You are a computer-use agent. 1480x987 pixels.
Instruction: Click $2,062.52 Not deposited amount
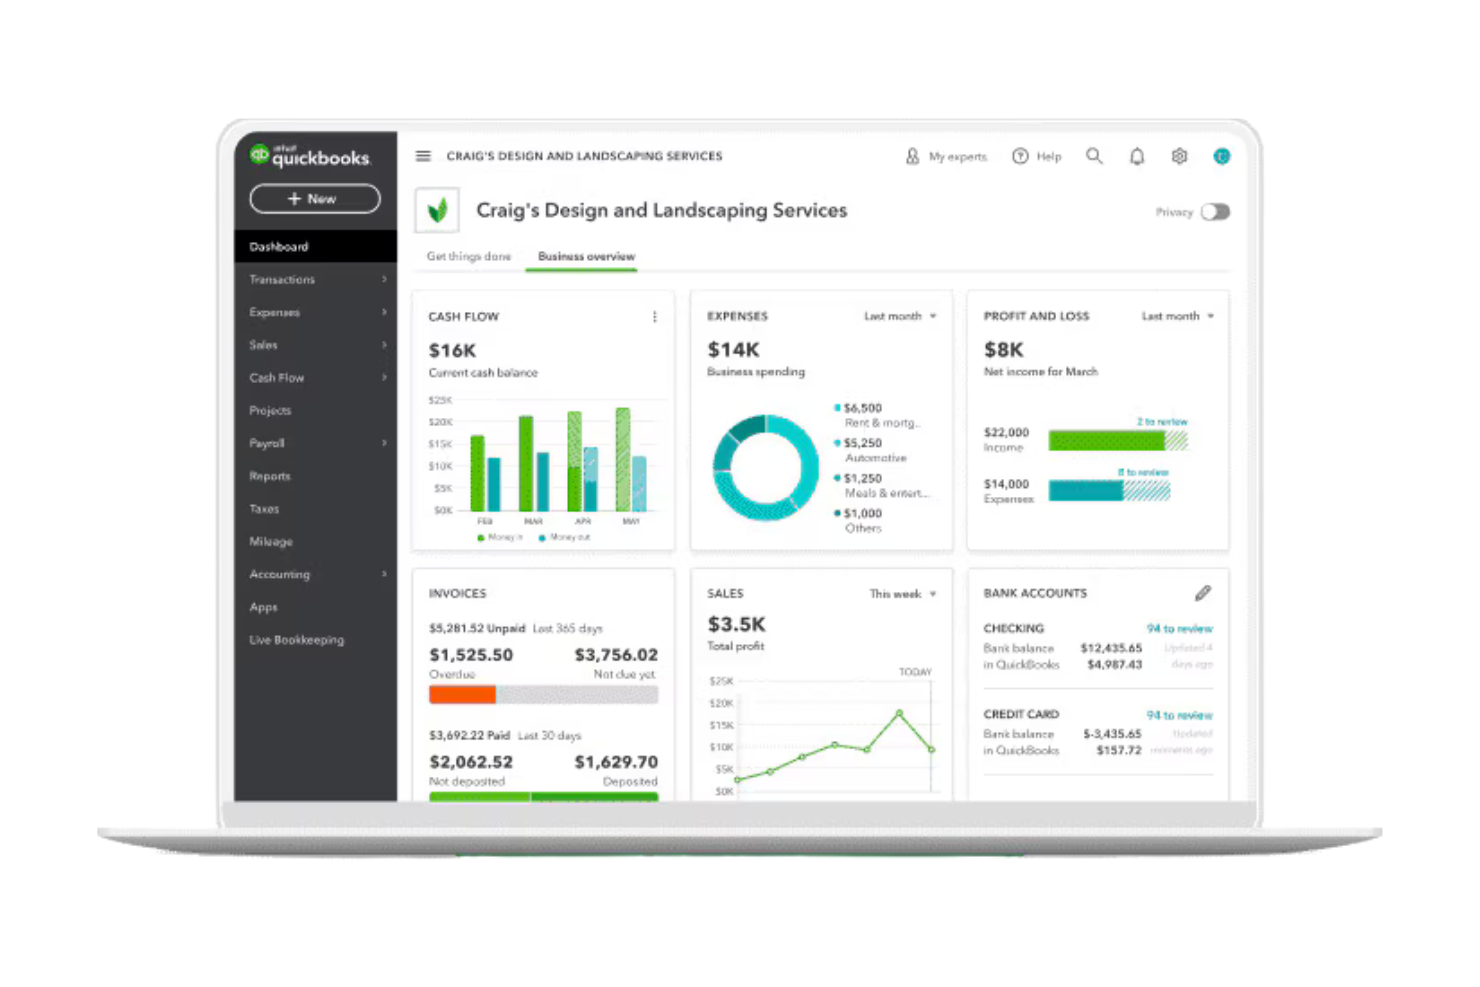[x=471, y=762]
